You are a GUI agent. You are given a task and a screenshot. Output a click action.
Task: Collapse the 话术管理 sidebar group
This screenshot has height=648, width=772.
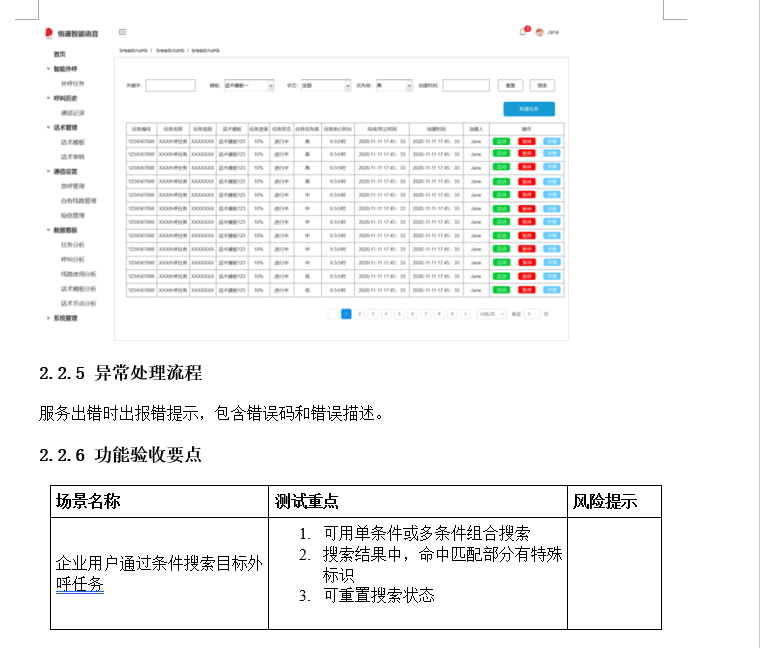click(x=48, y=127)
